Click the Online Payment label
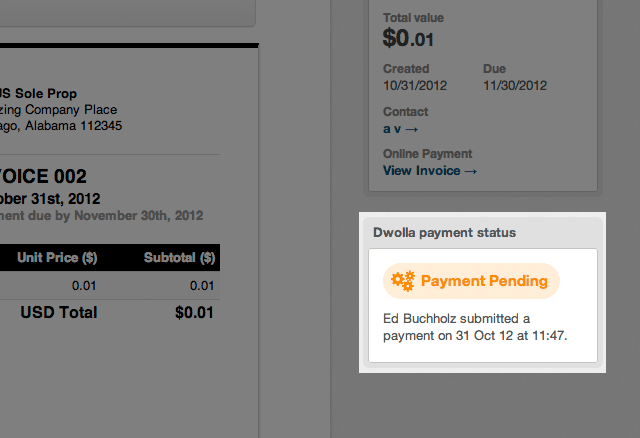This screenshot has height=438, width=640. click(427, 154)
